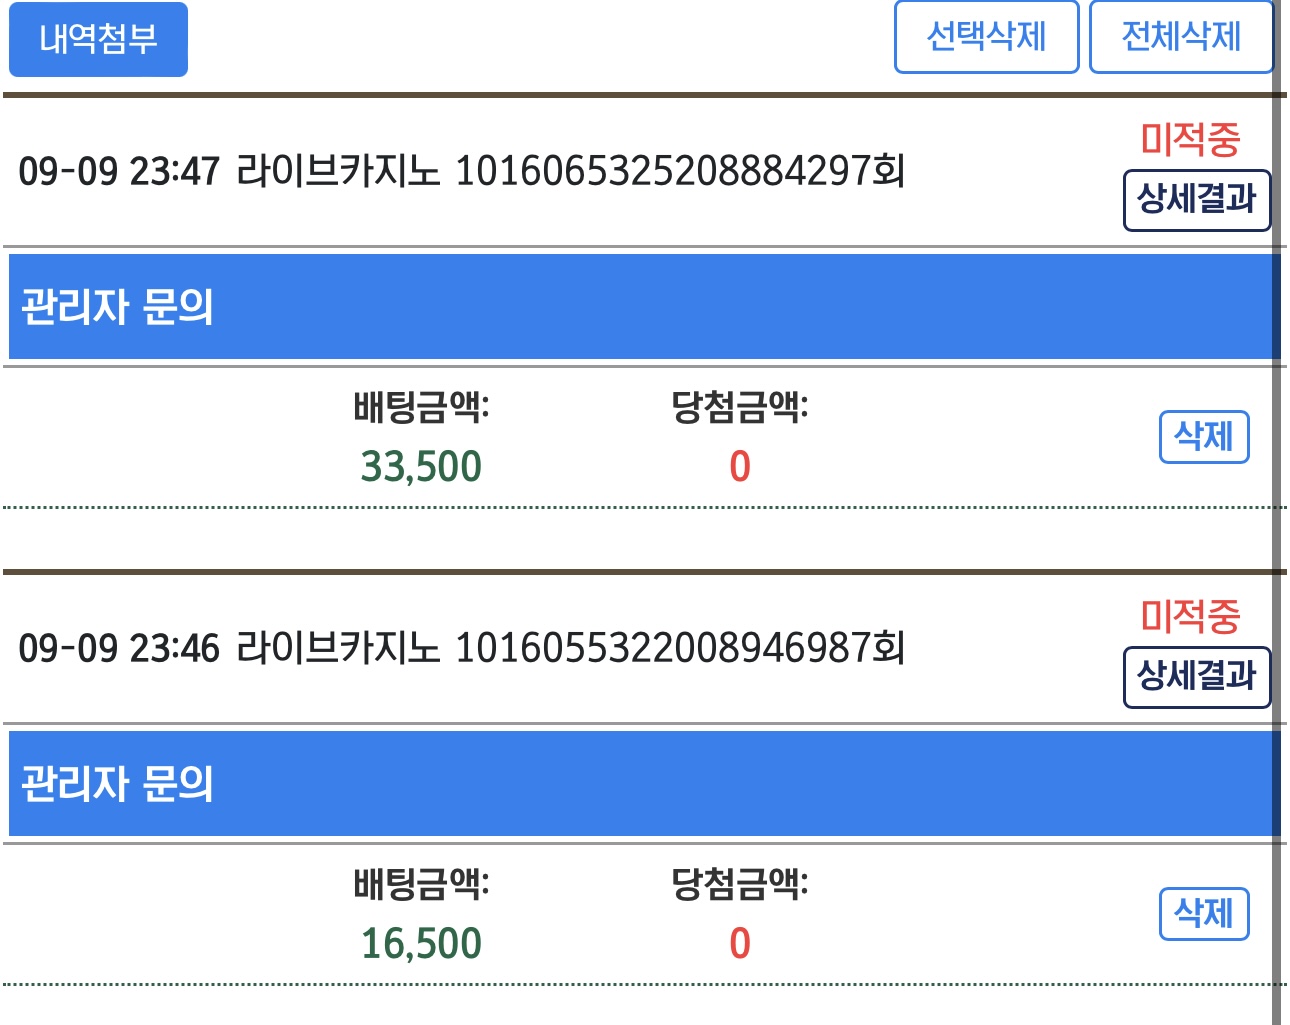Delete the 33,500 bet with 삭제
The width and height of the screenshot is (1290, 1025).
click(x=1204, y=437)
